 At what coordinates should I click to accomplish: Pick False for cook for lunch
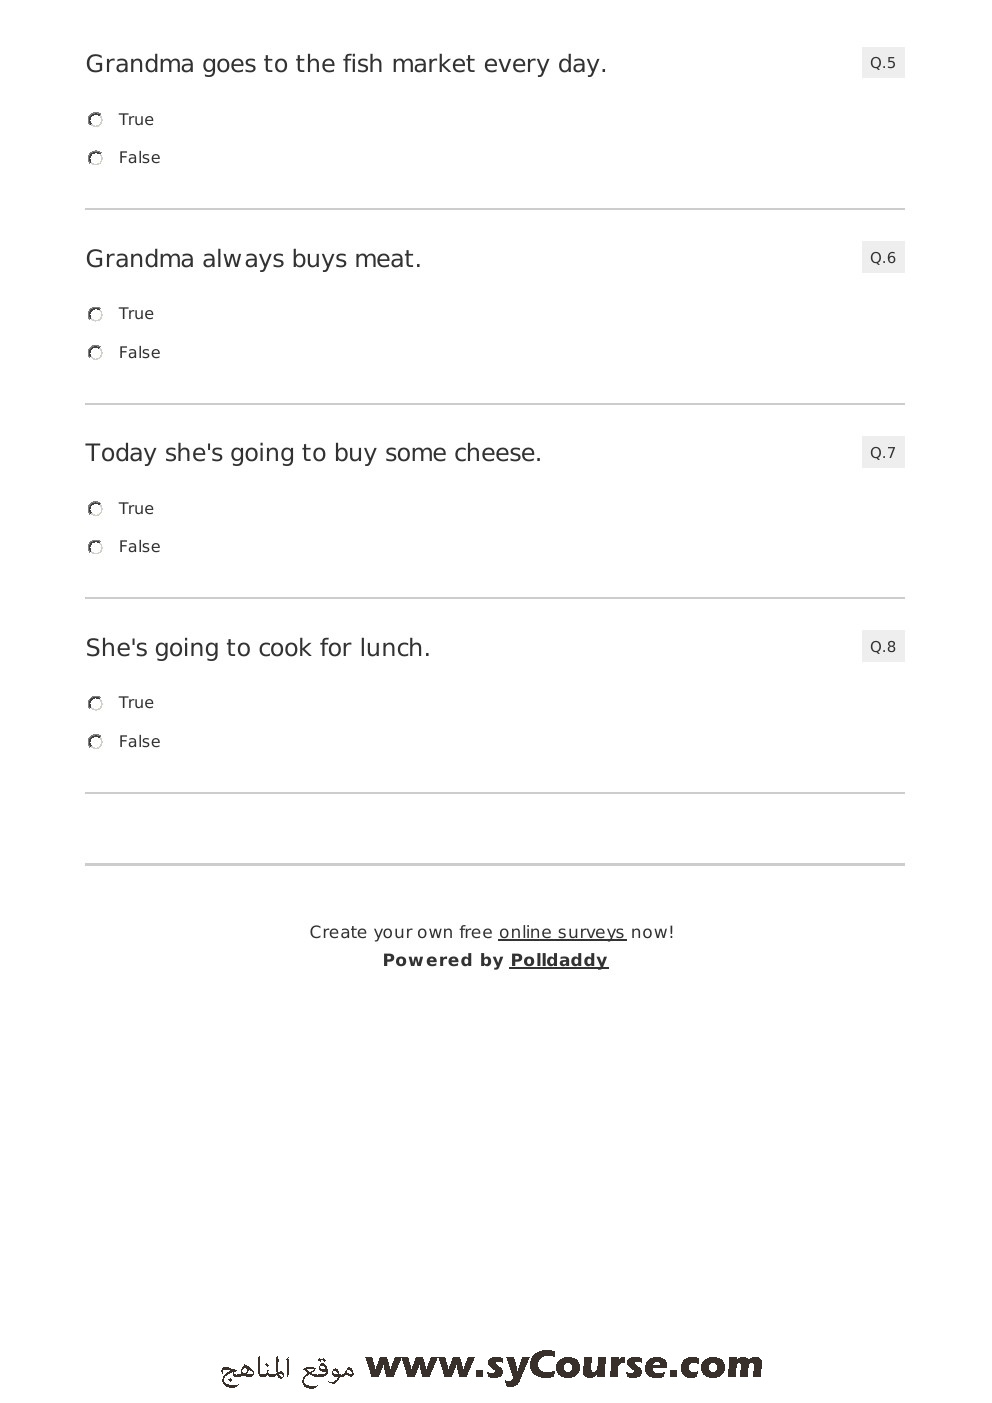[x=95, y=742]
